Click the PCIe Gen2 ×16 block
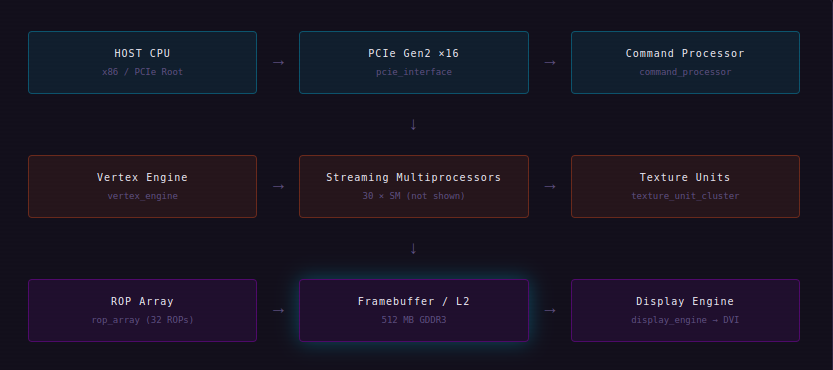The image size is (833, 370). click(414, 62)
